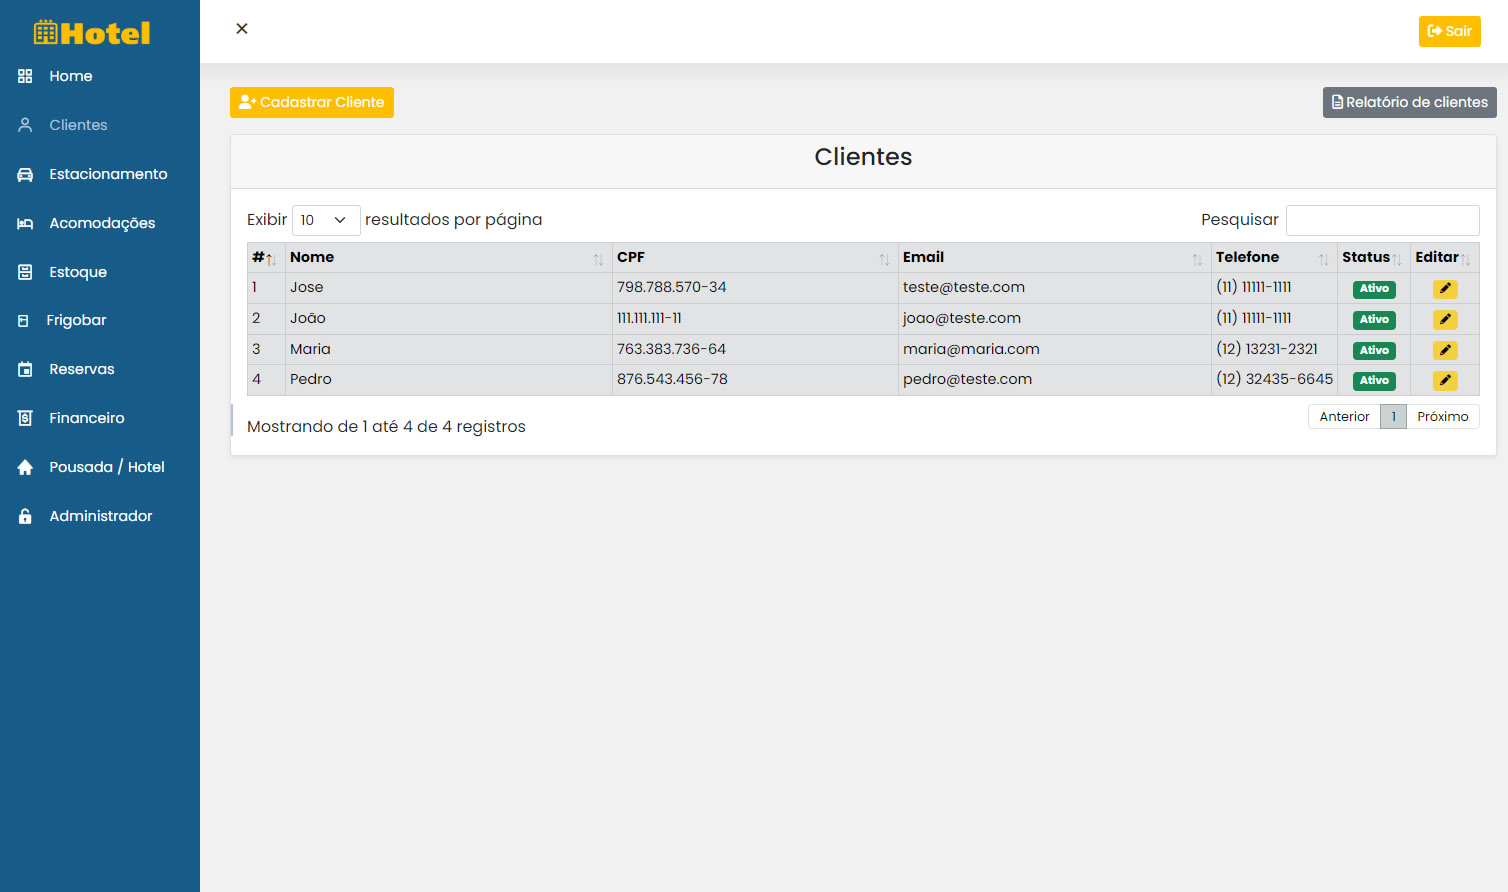
Task: Click the Pesquisar search field
Action: coord(1382,220)
